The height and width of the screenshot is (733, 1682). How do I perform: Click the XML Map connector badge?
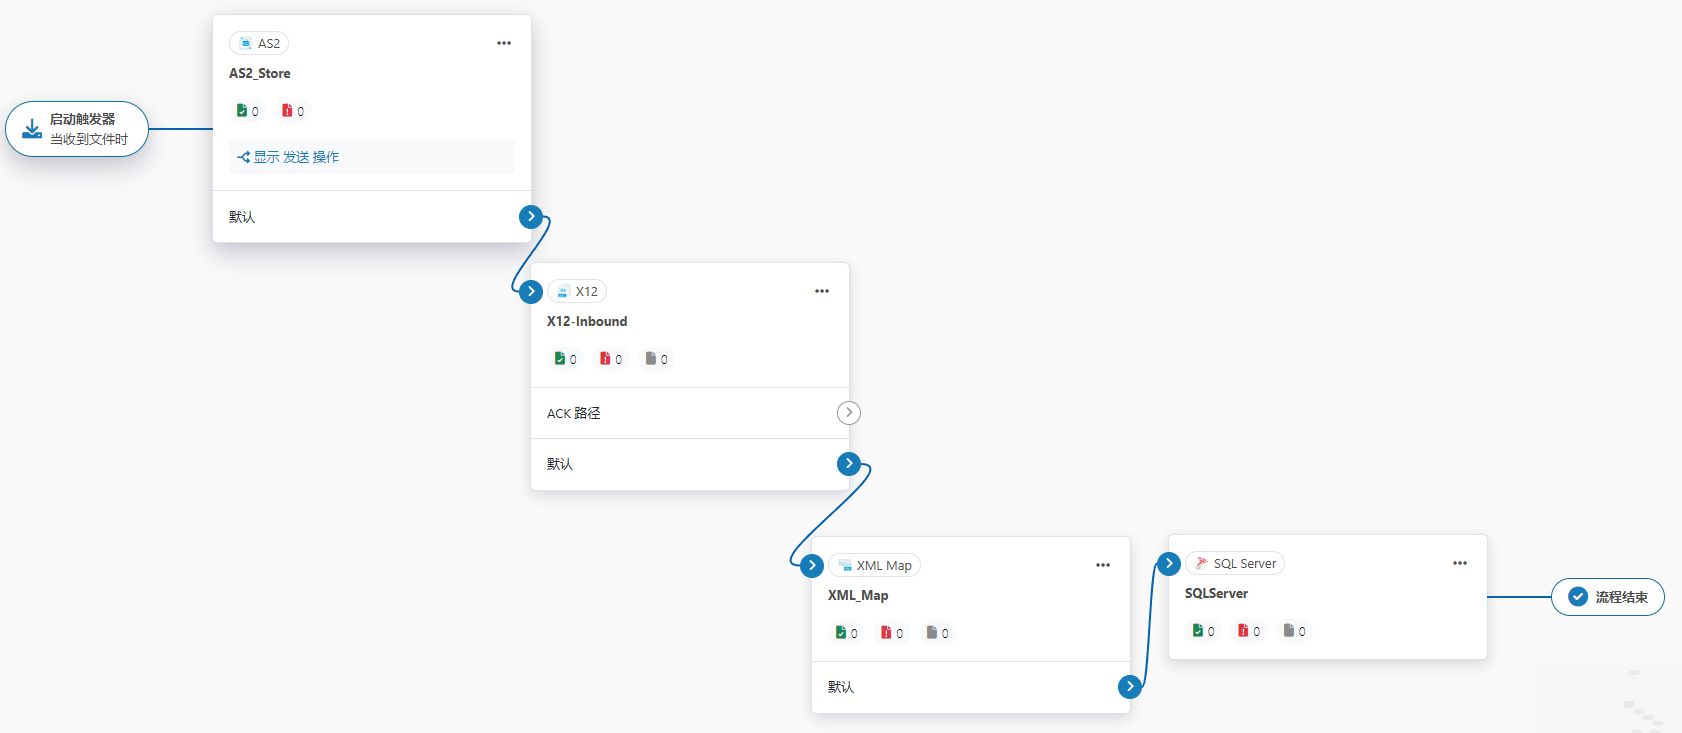point(874,565)
